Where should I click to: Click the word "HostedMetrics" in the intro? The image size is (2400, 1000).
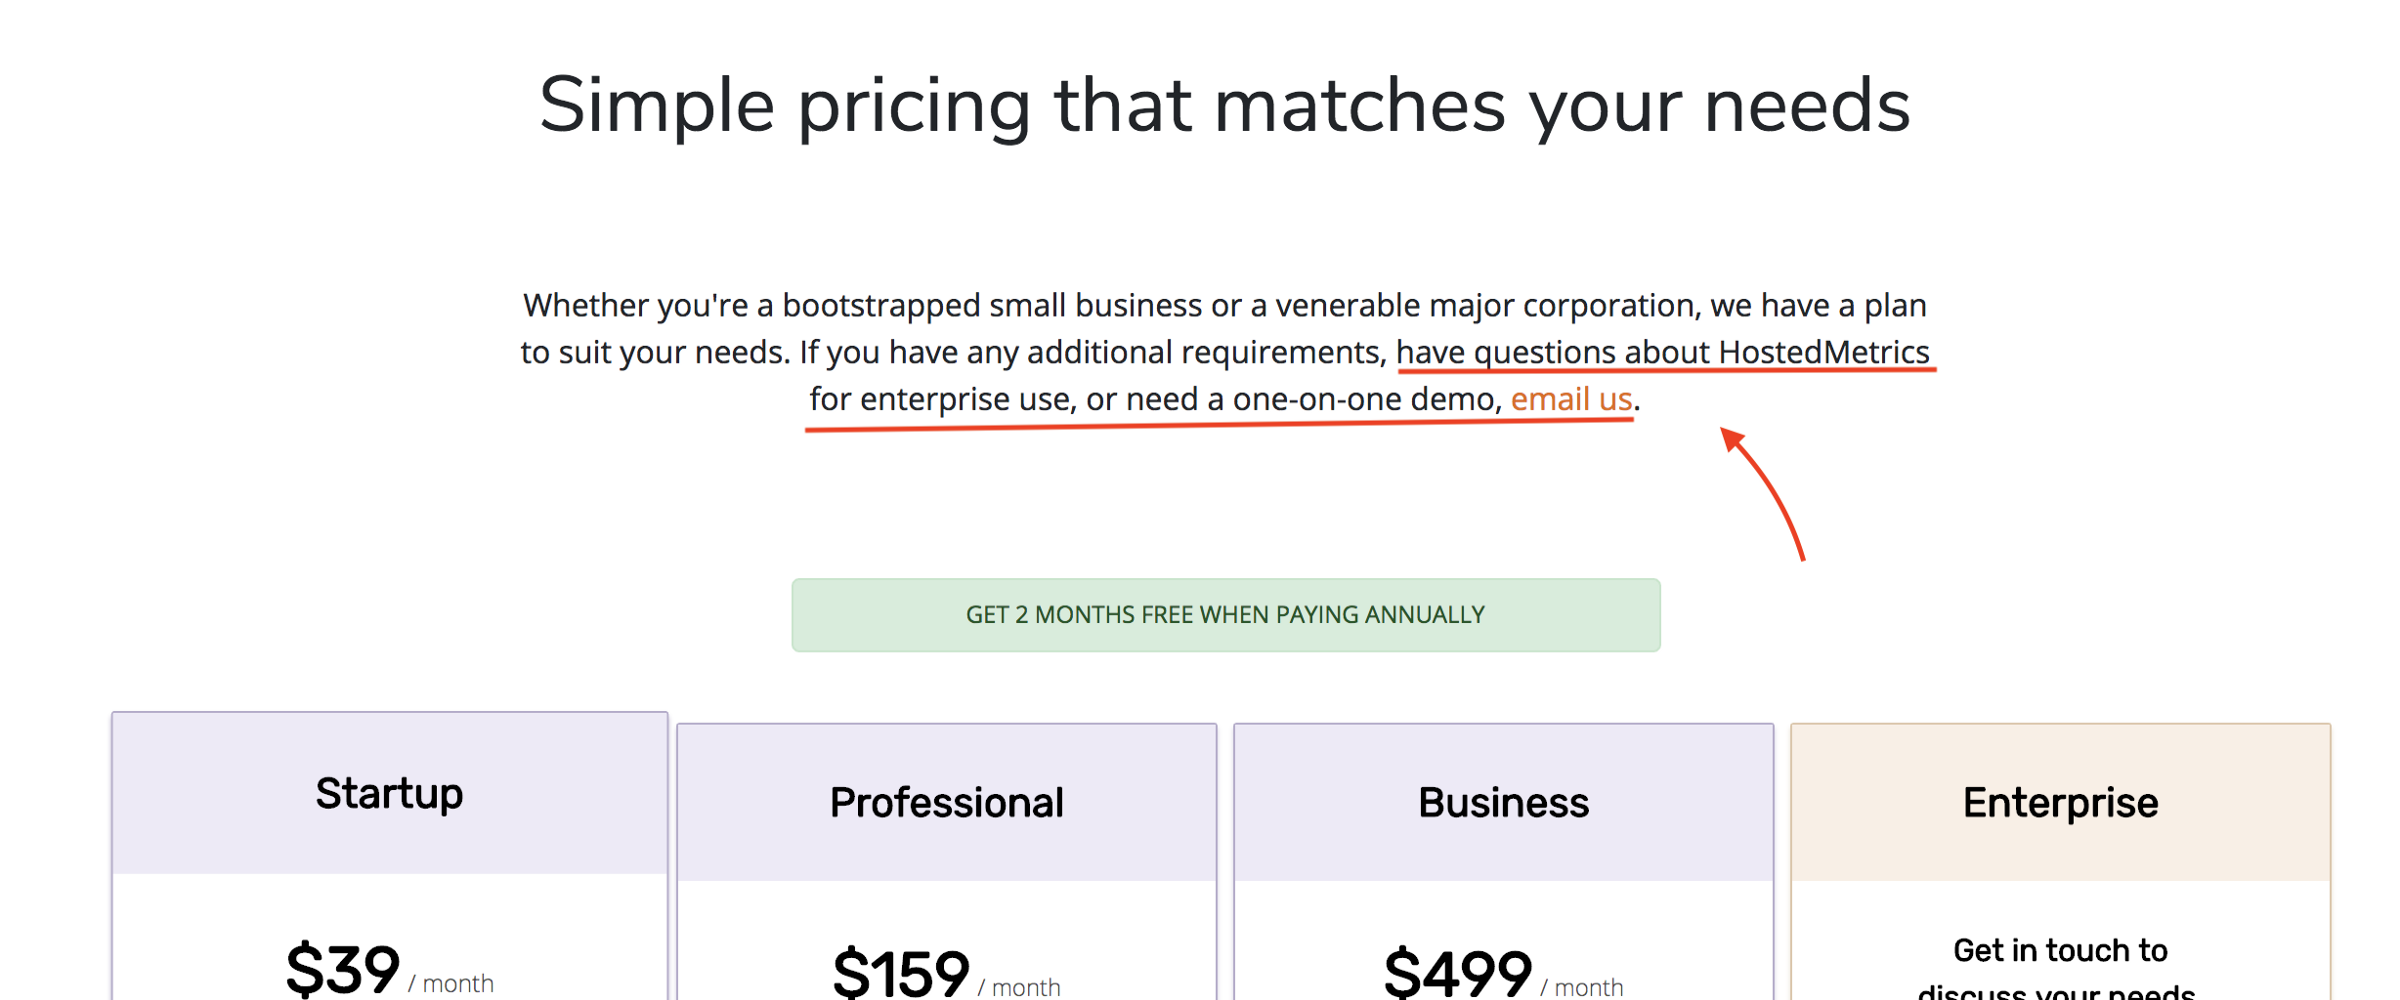1823,352
